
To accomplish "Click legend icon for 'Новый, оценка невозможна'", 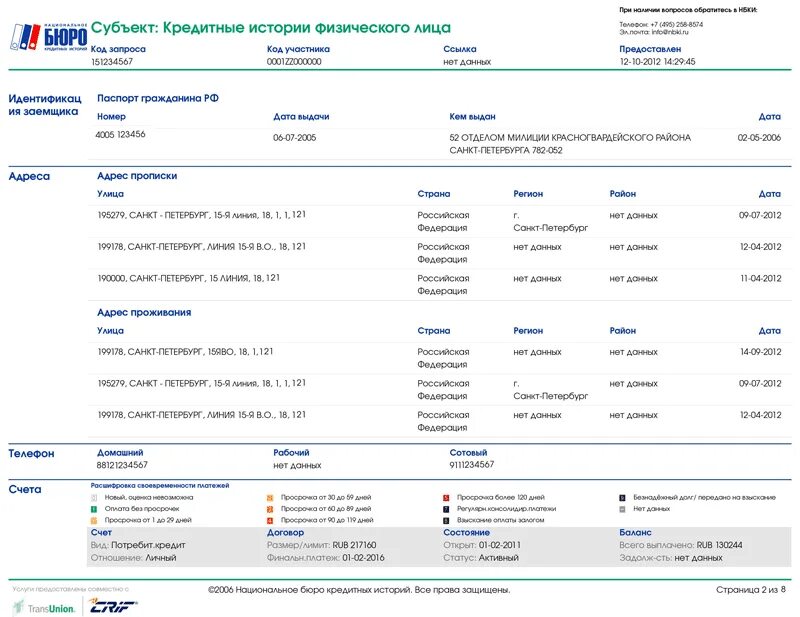I will point(94,498).
